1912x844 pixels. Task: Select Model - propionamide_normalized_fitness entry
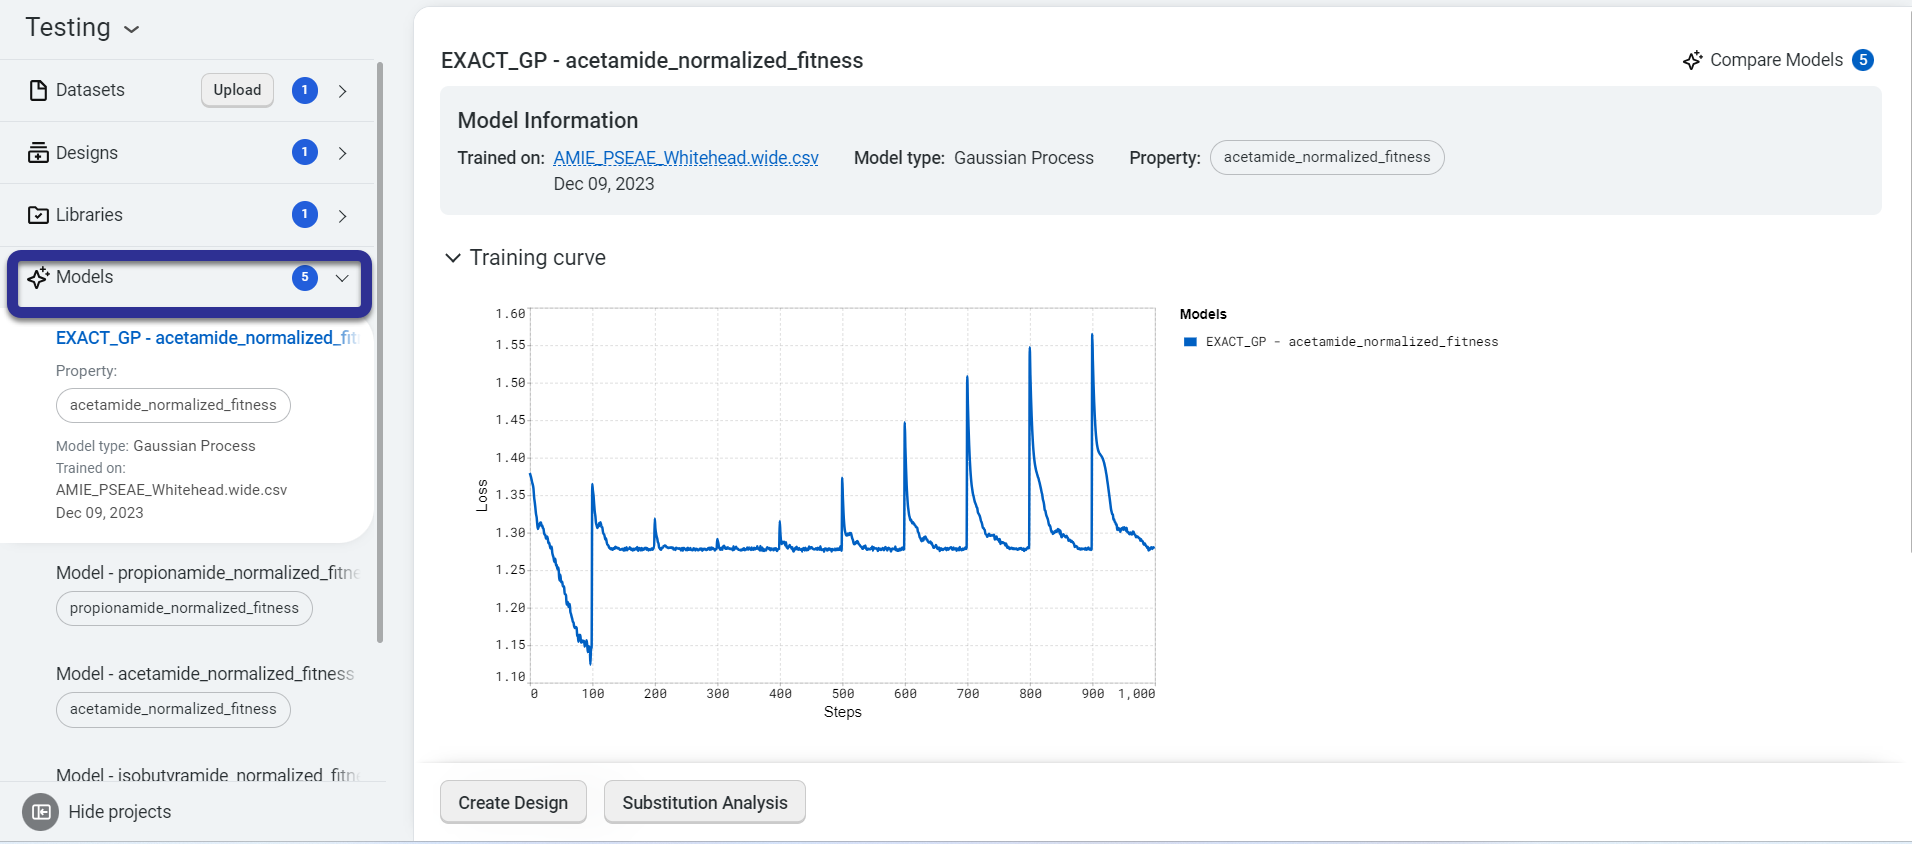208,573
